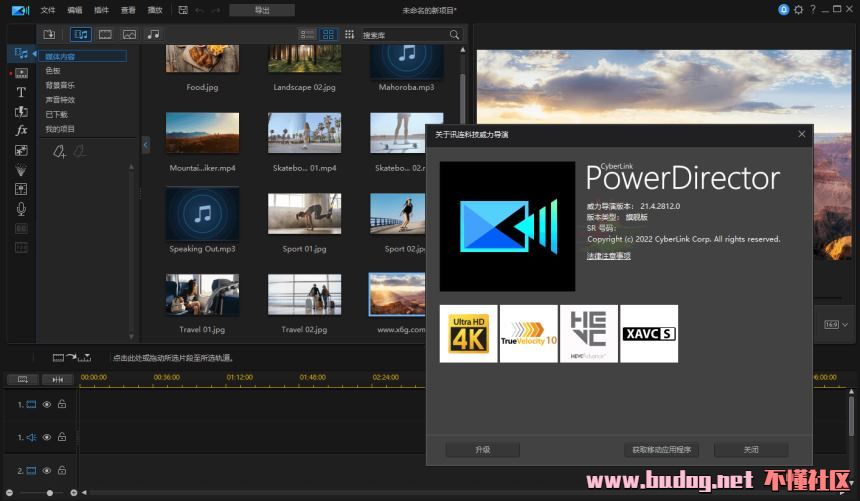Open the 文件 menu
Screen dimensions: 860x501
pos(48,10)
